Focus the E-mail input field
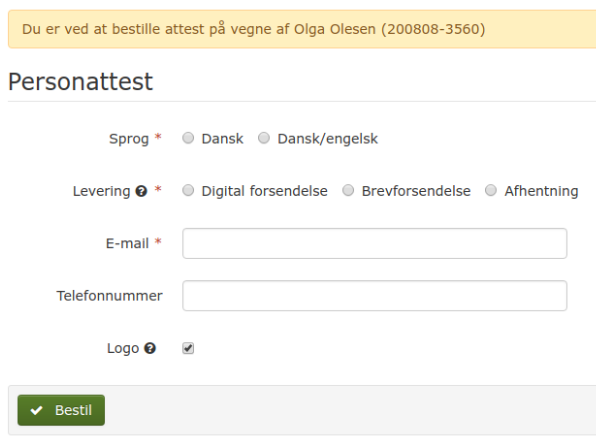 click(375, 244)
